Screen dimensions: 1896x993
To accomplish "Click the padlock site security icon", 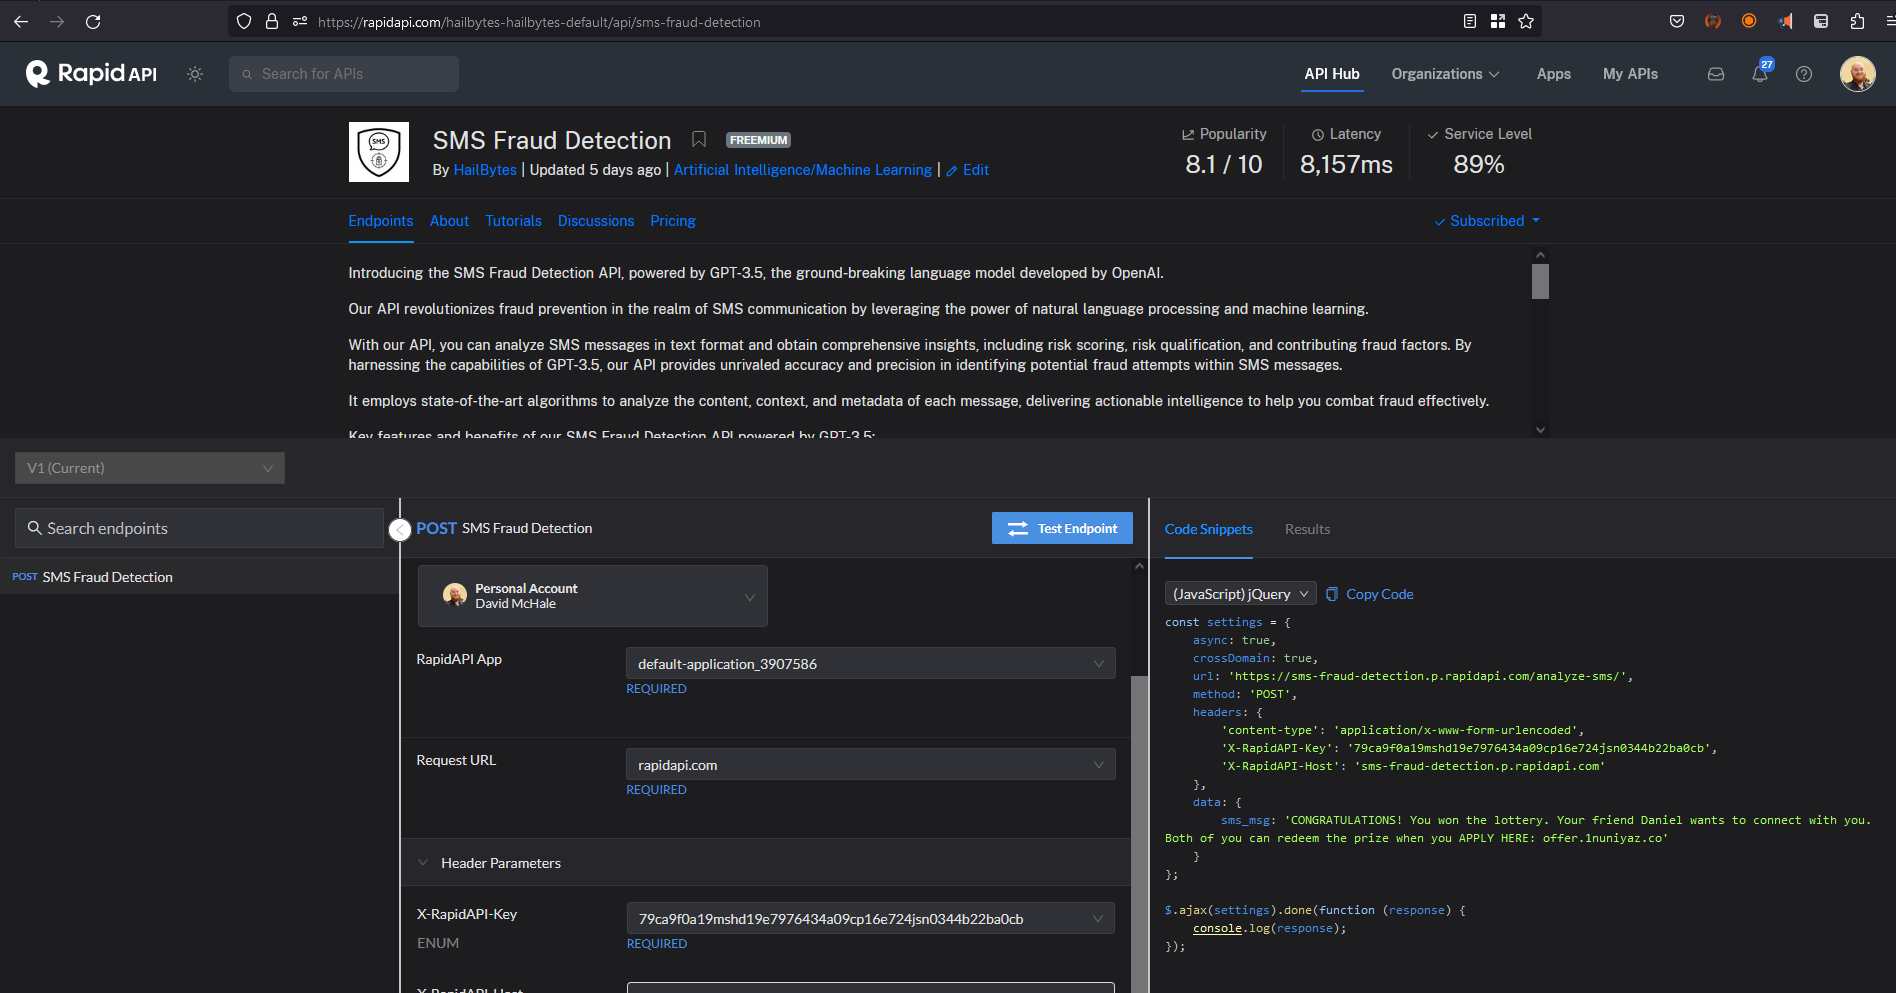I will (271, 21).
